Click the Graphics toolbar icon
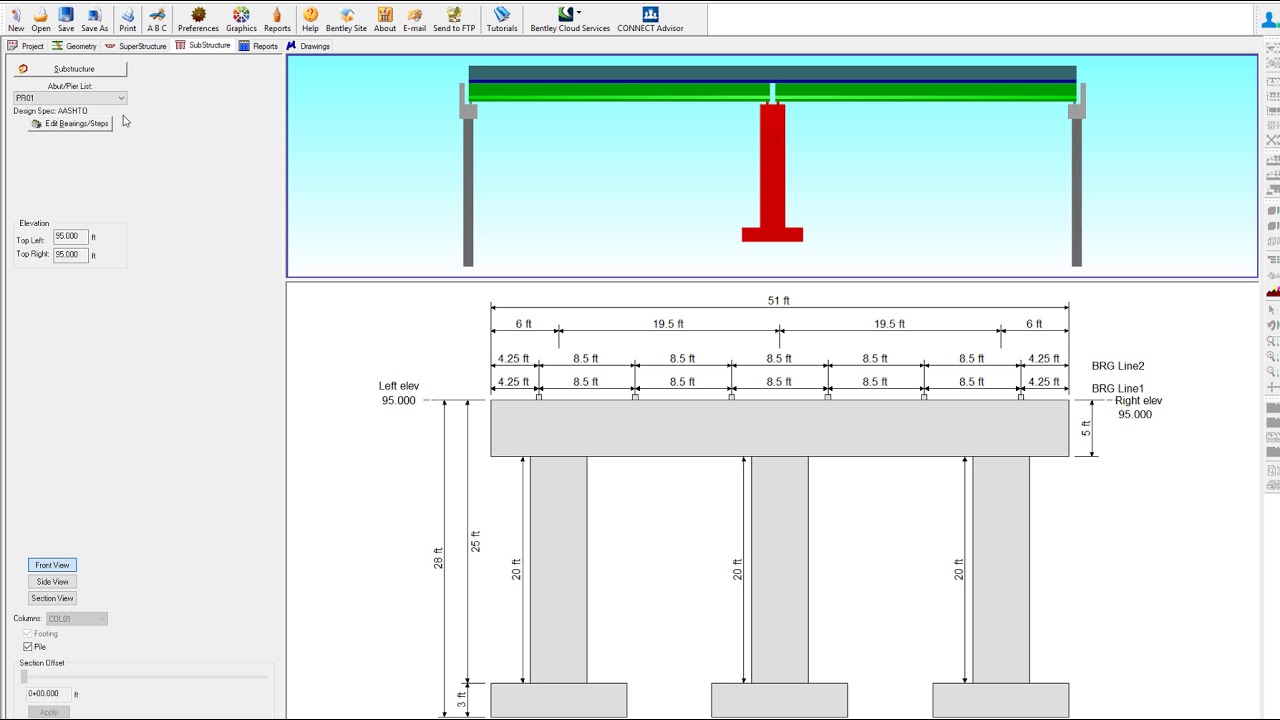This screenshot has height=720, width=1280. (241, 19)
